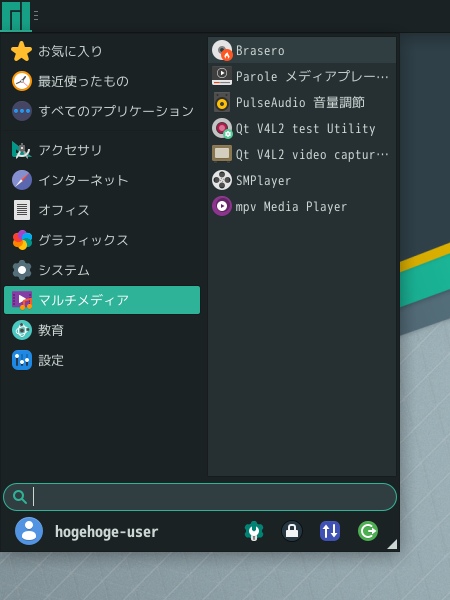Click the menu search field
Viewport: 450px width, 600px height.
(x=200, y=497)
